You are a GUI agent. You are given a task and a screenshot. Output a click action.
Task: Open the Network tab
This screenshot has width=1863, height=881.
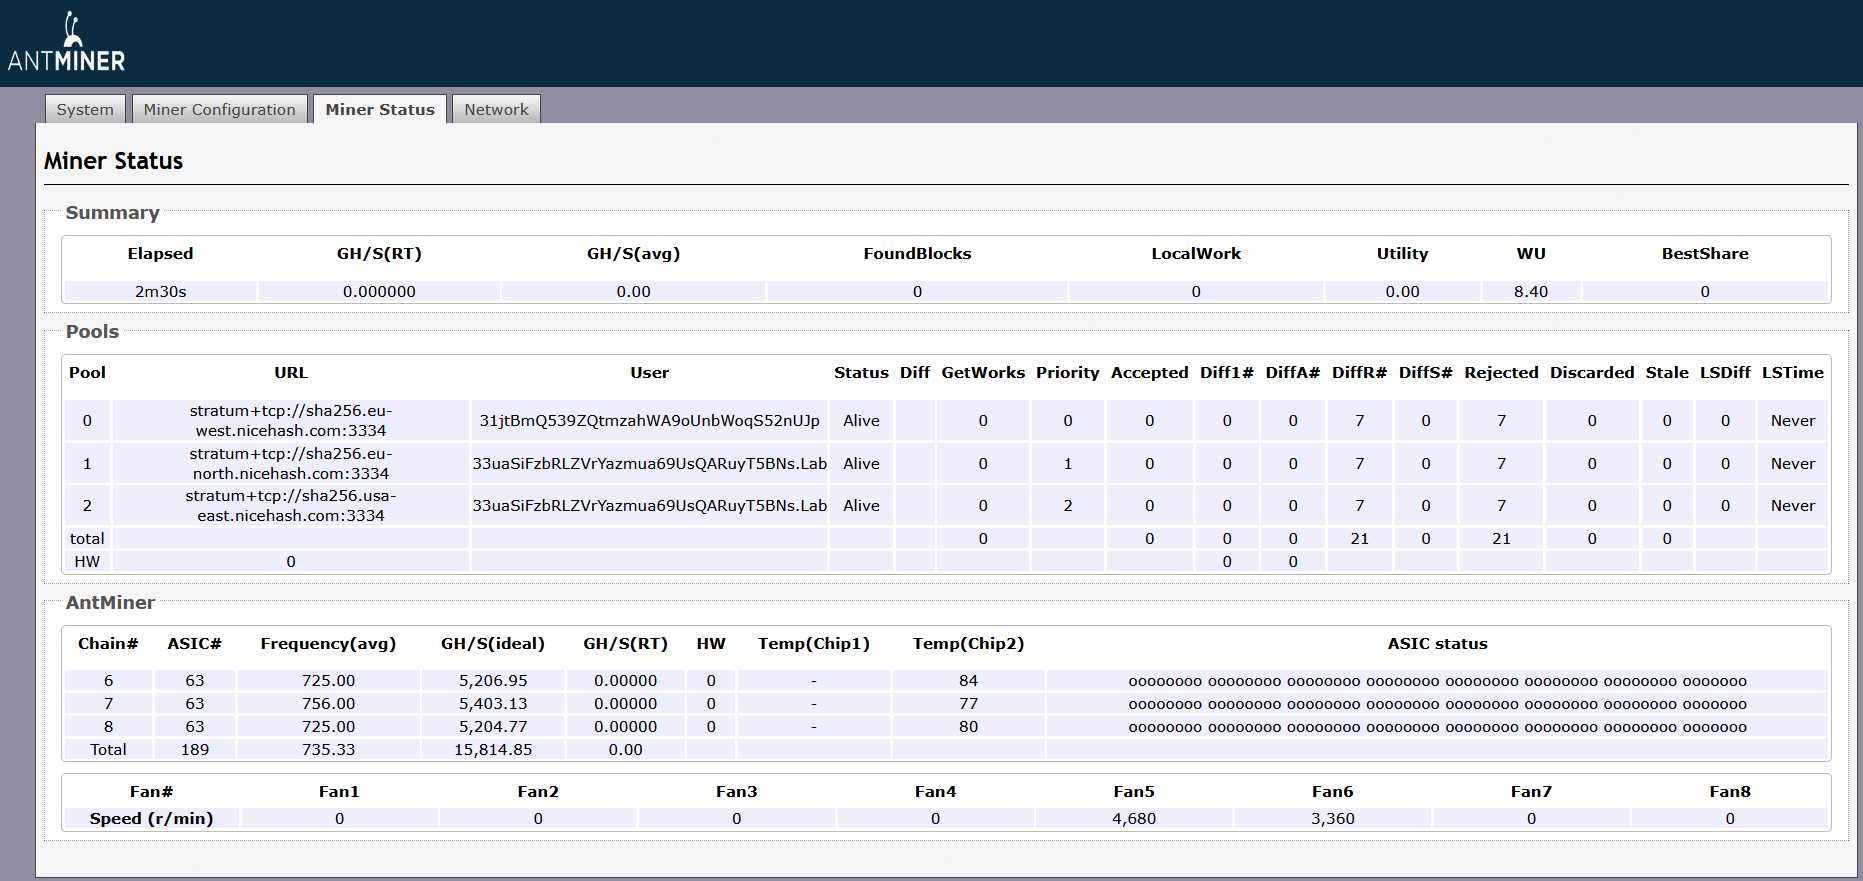pyautogui.click(x=496, y=109)
